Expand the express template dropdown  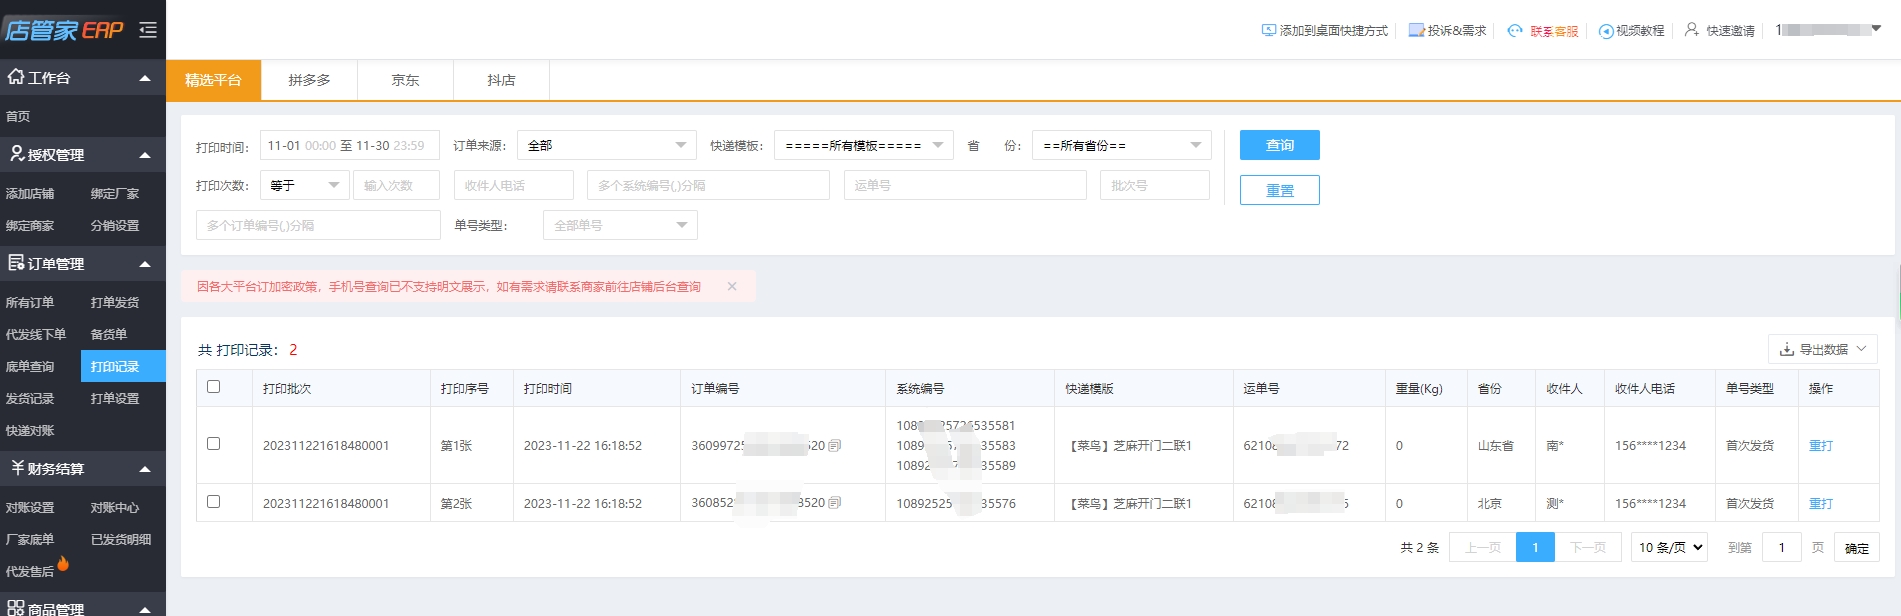863,145
